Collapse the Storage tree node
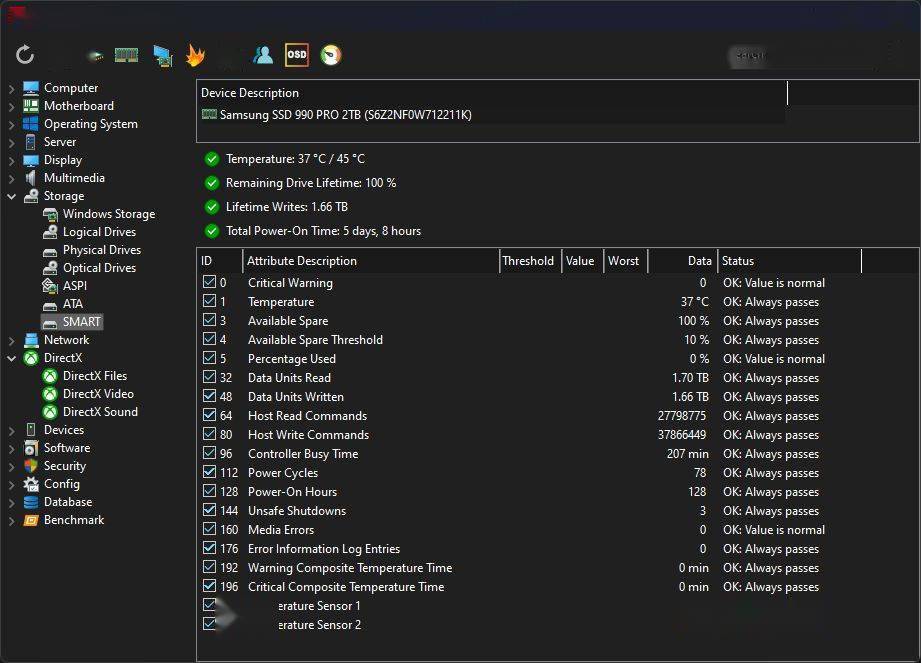This screenshot has width=921, height=663. (x=12, y=196)
